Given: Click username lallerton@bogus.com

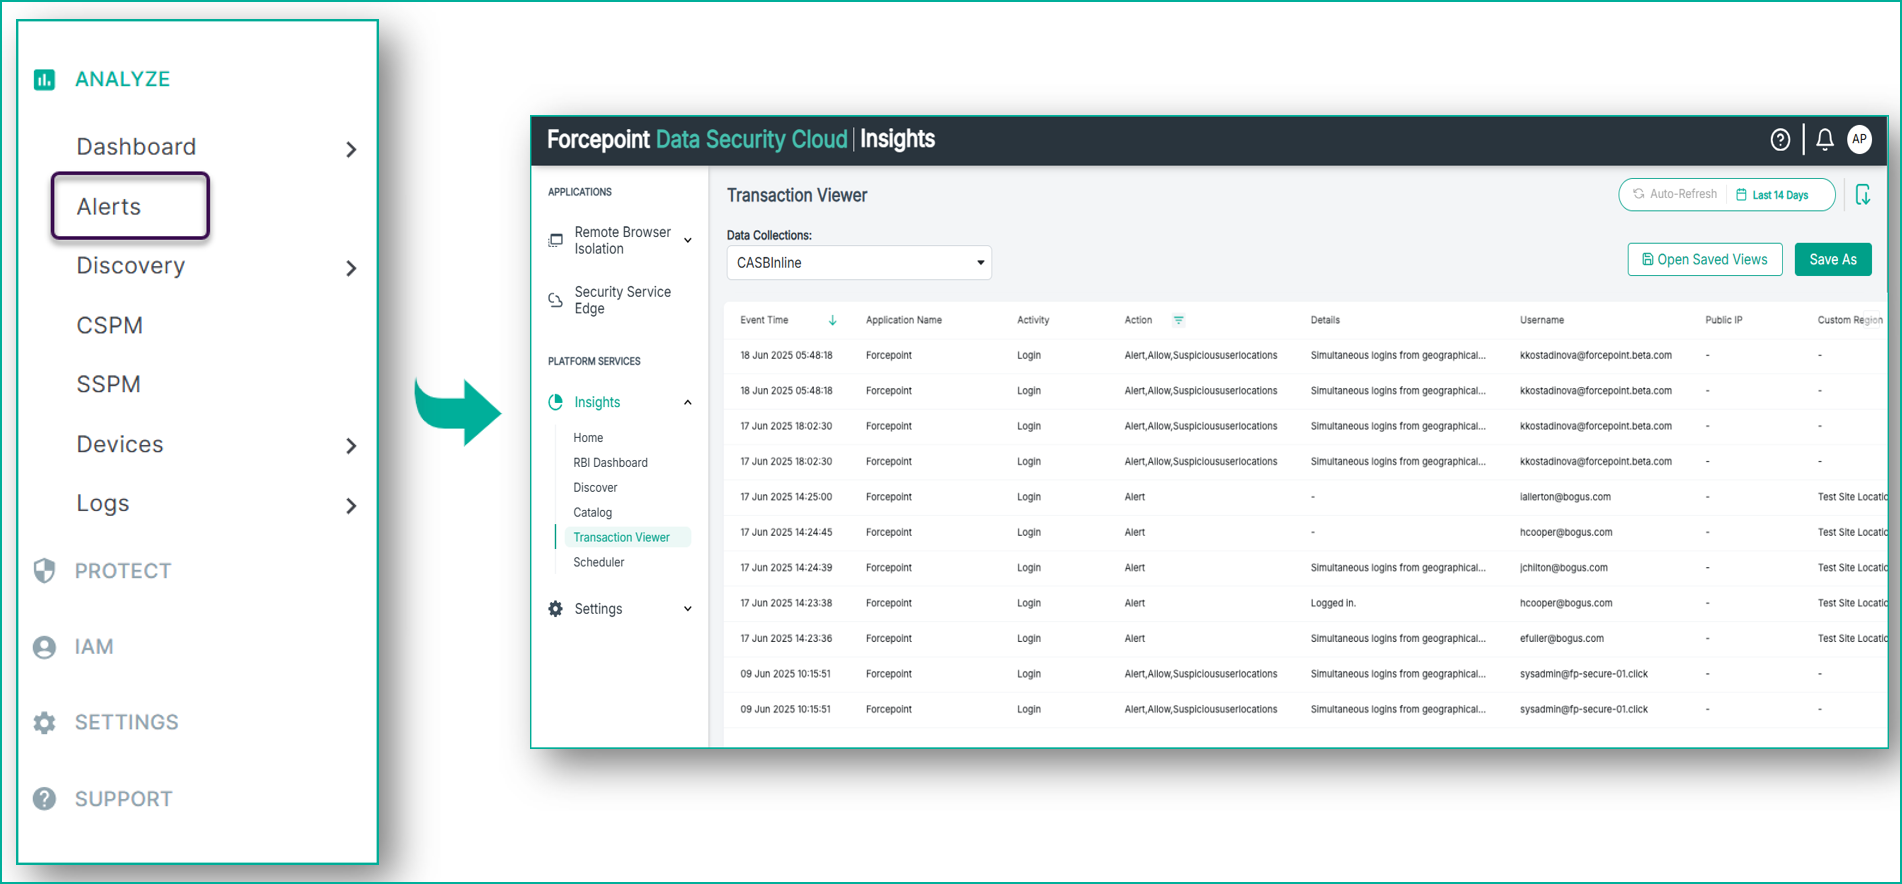Looking at the screenshot, I should 1565,497.
